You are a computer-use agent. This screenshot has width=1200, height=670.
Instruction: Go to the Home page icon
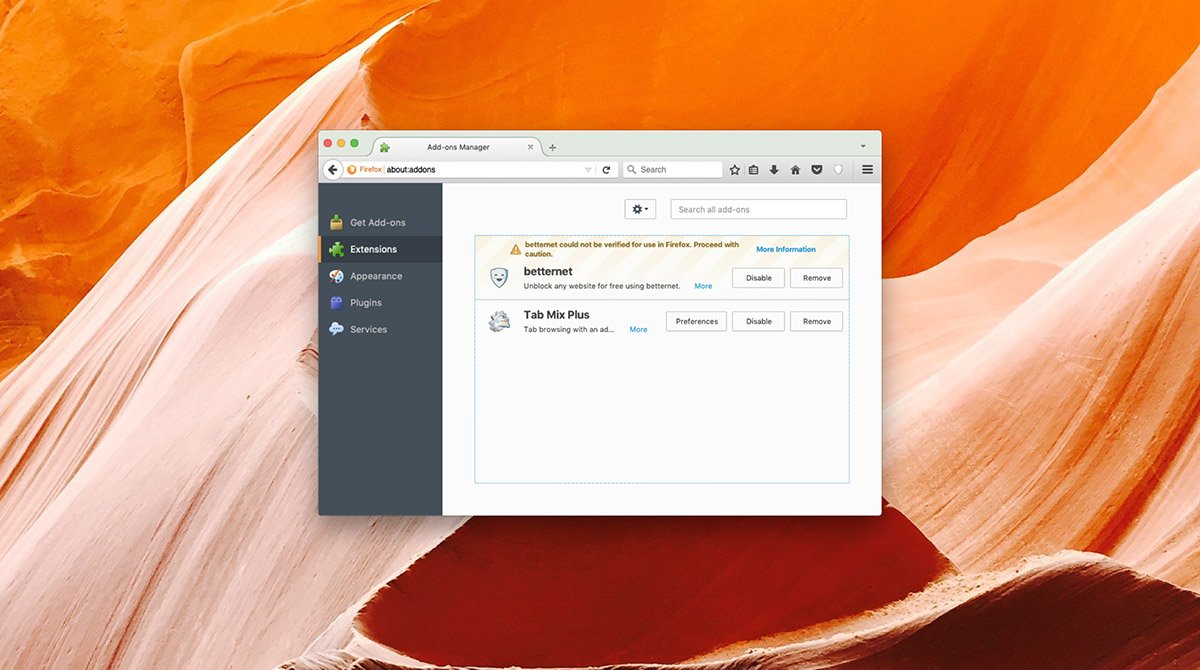tap(795, 170)
